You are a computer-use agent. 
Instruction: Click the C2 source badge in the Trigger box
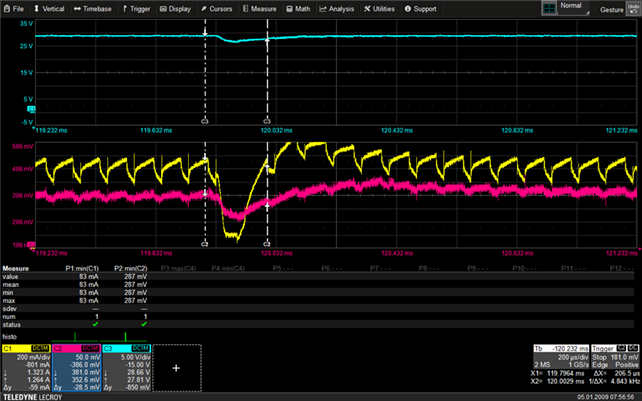tap(622, 348)
